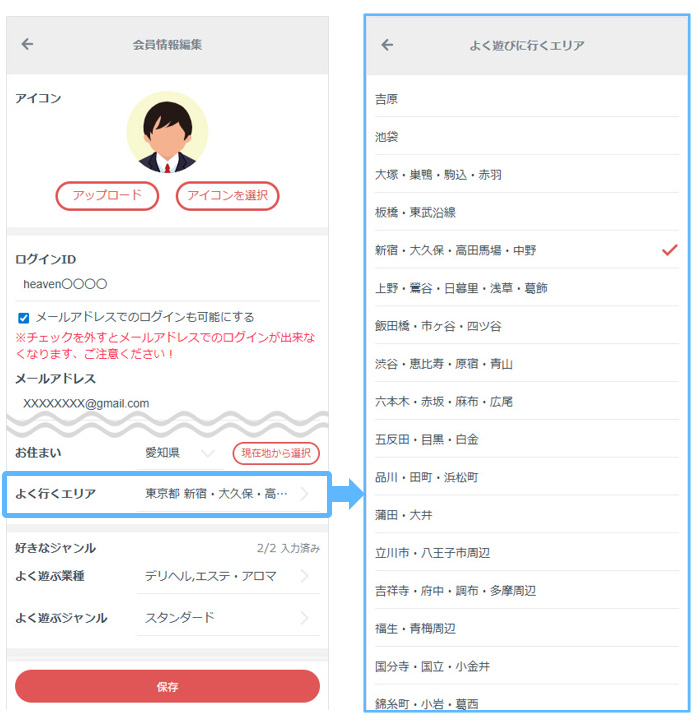
Task: Toggle メールアドレスでのログイン checkbox
Action: click(x=24, y=317)
